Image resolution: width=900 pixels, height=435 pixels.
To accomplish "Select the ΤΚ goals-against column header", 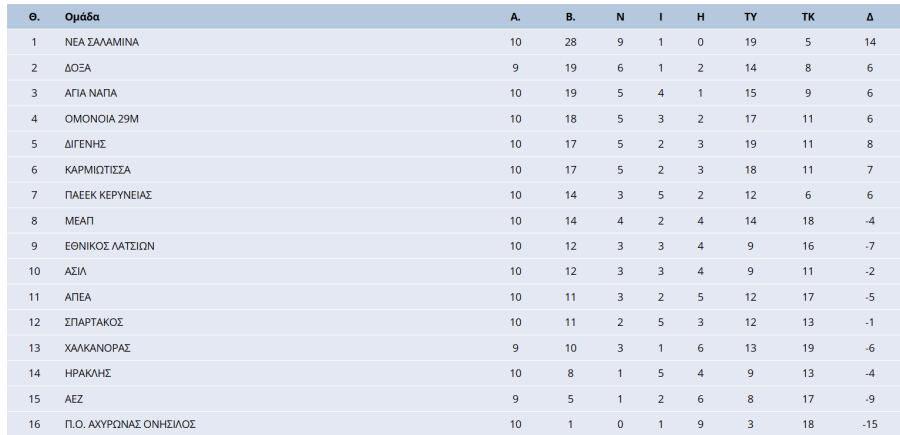I will [808, 17].
